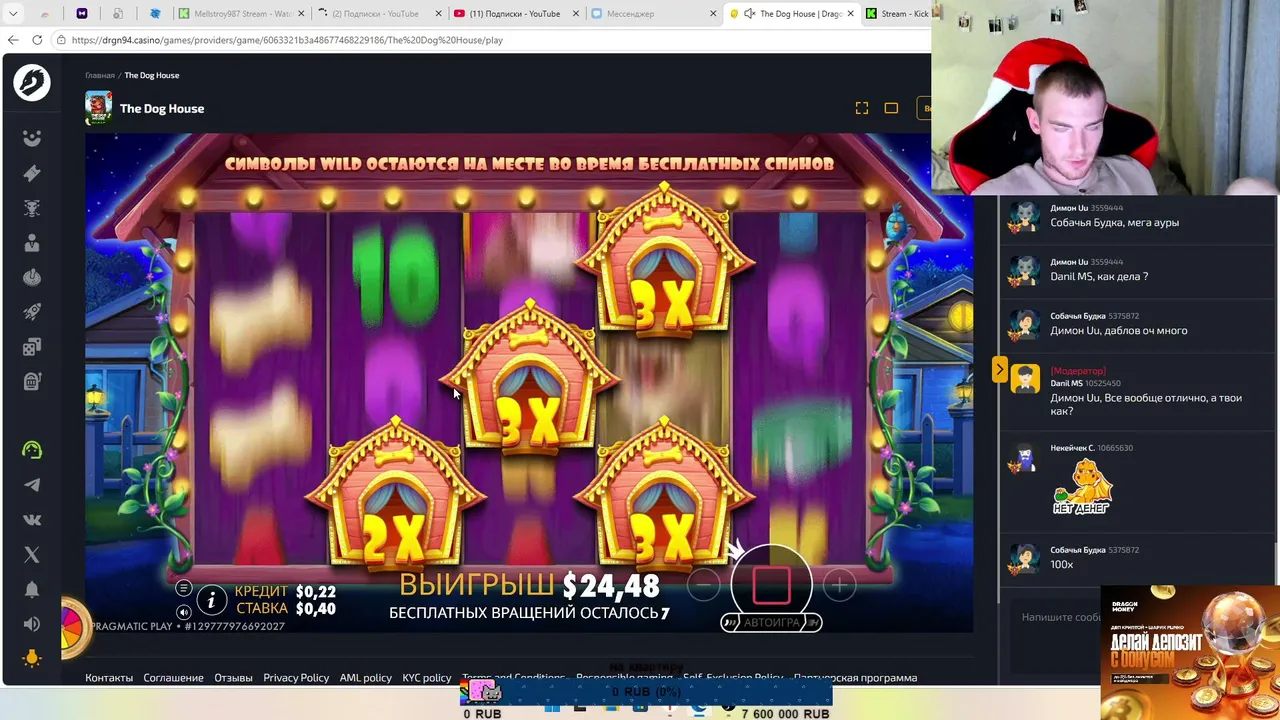Click the Nyan cat donation goal widget

[x=486, y=690]
